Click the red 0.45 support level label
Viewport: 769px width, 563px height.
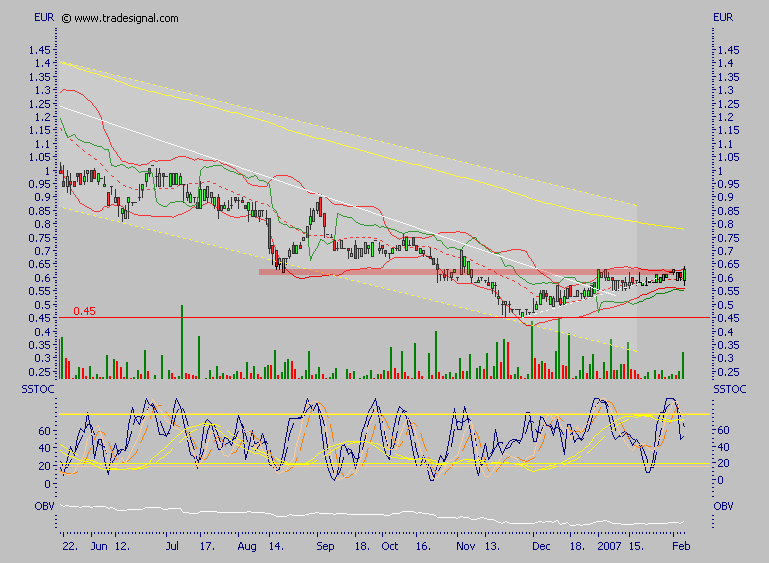coord(84,312)
